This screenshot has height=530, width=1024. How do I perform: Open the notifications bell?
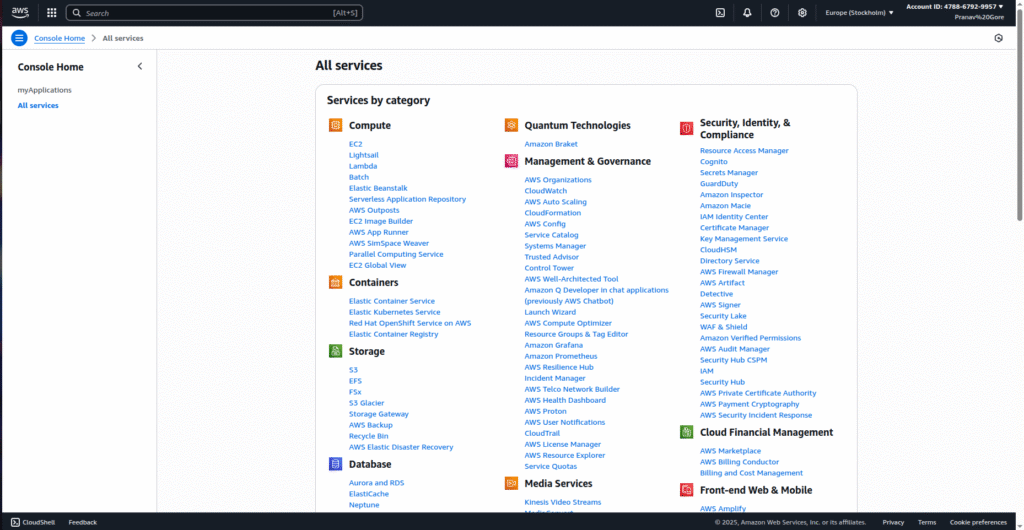click(x=747, y=12)
